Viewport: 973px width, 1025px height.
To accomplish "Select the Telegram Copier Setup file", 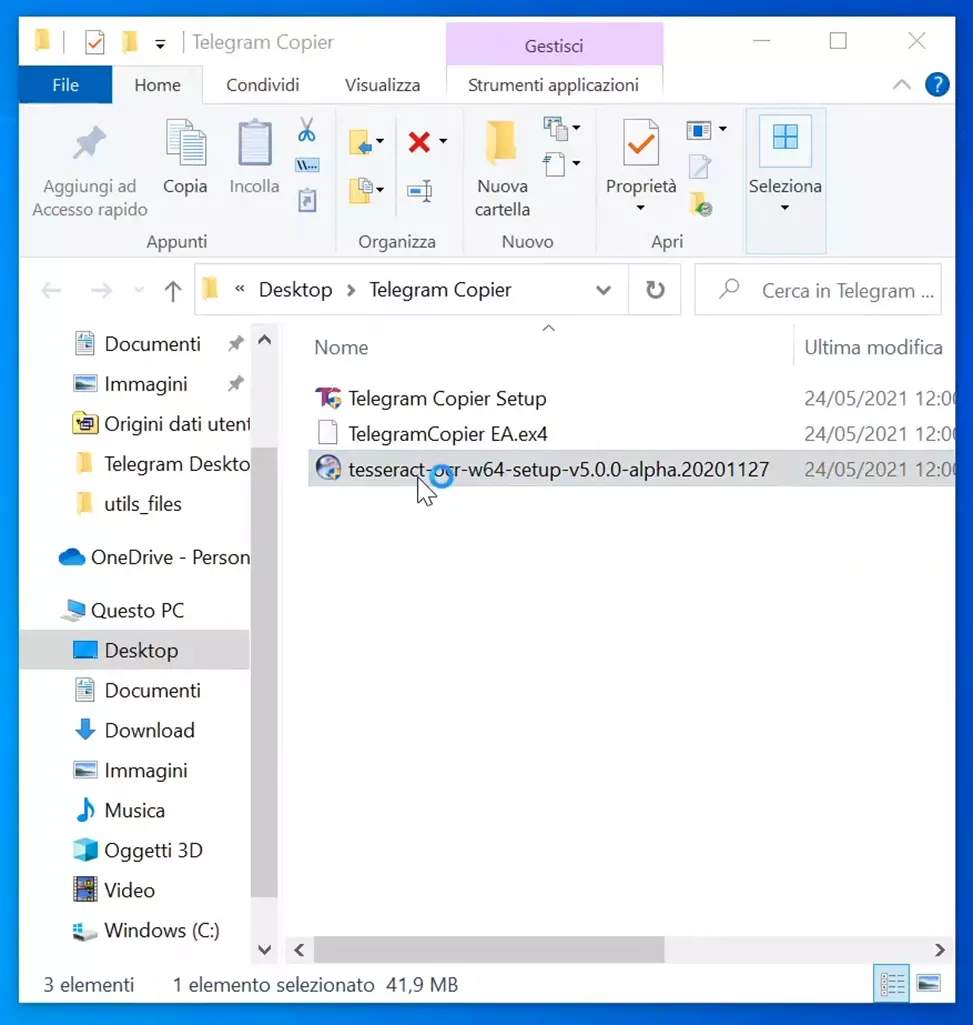I will click(x=447, y=398).
